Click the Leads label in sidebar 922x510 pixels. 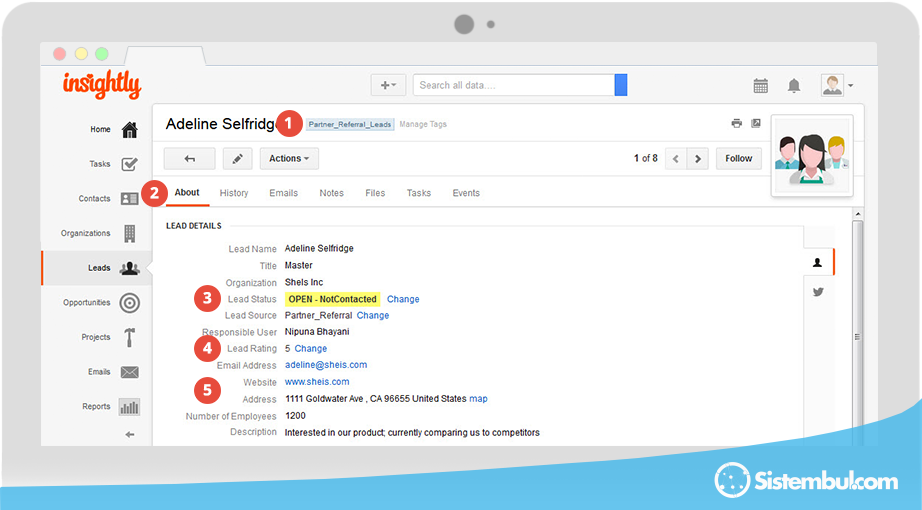99,268
